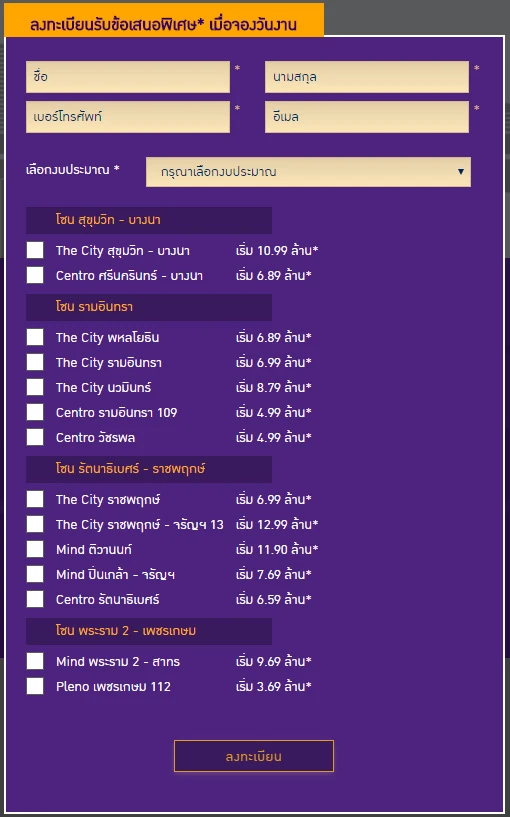Focus the นามสกุล last name field
Image resolution: width=510 pixels, height=817 pixels.
pos(367,77)
